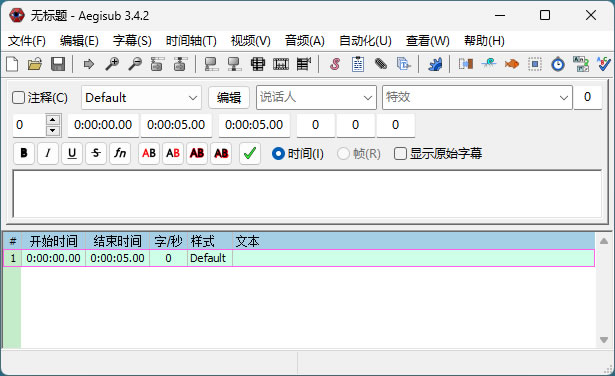Open the 自动化(U) menu
Image resolution: width=615 pixels, height=376 pixels.
pos(365,41)
